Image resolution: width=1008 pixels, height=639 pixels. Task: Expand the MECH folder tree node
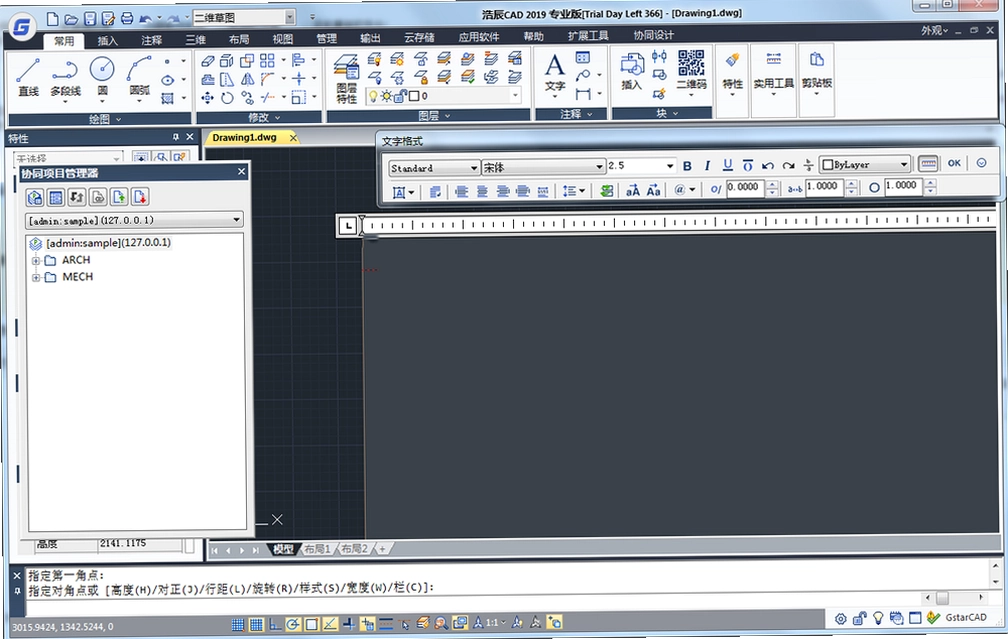point(37,277)
